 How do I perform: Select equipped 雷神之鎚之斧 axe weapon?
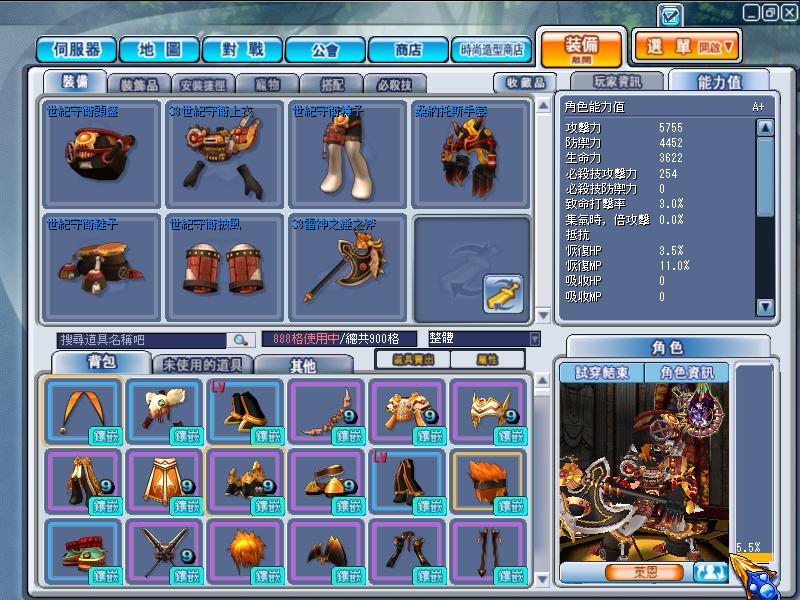click(x=347, y=267)
